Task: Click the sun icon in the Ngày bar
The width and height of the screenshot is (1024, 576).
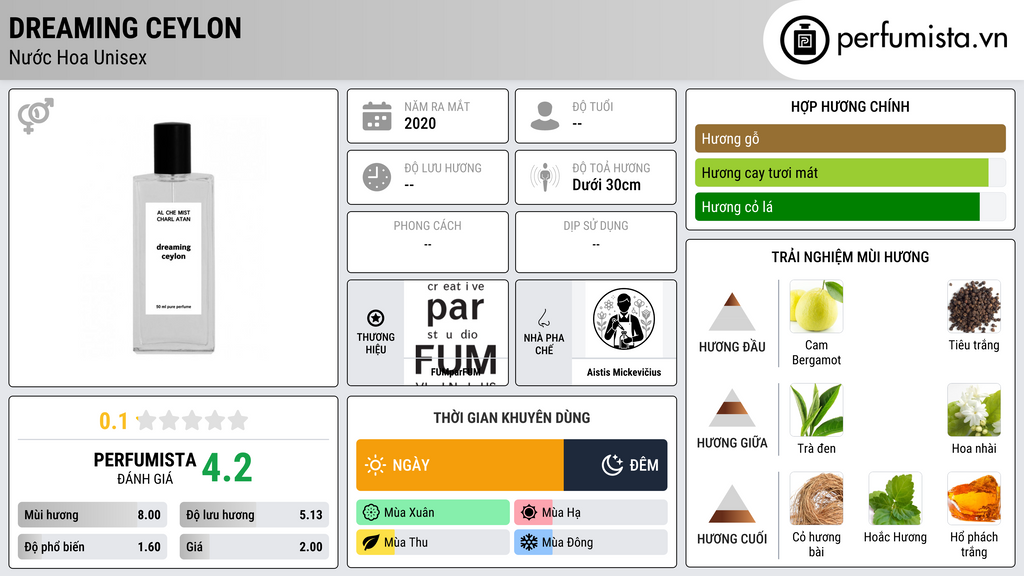Action: (375, 465)
